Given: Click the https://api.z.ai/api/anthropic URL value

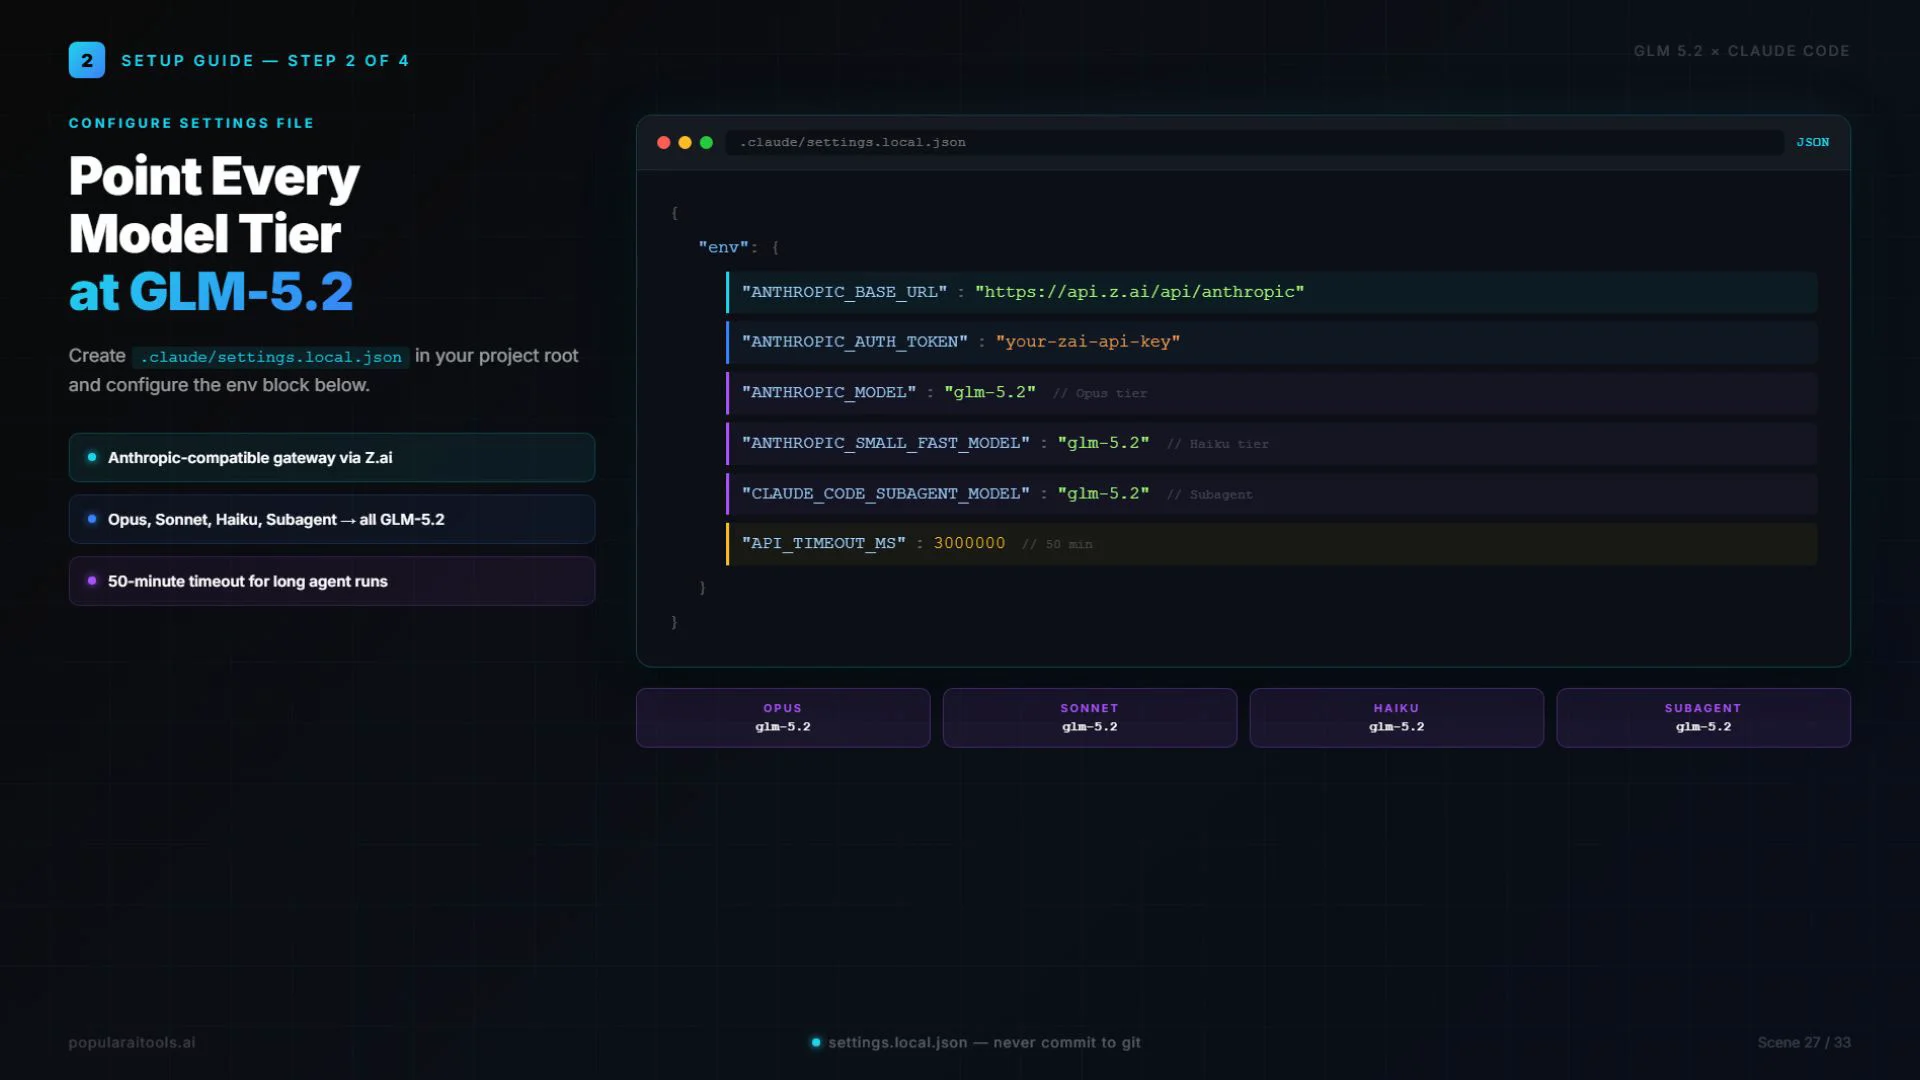Looking at the screenshot, I should (x=1139, y=292).
